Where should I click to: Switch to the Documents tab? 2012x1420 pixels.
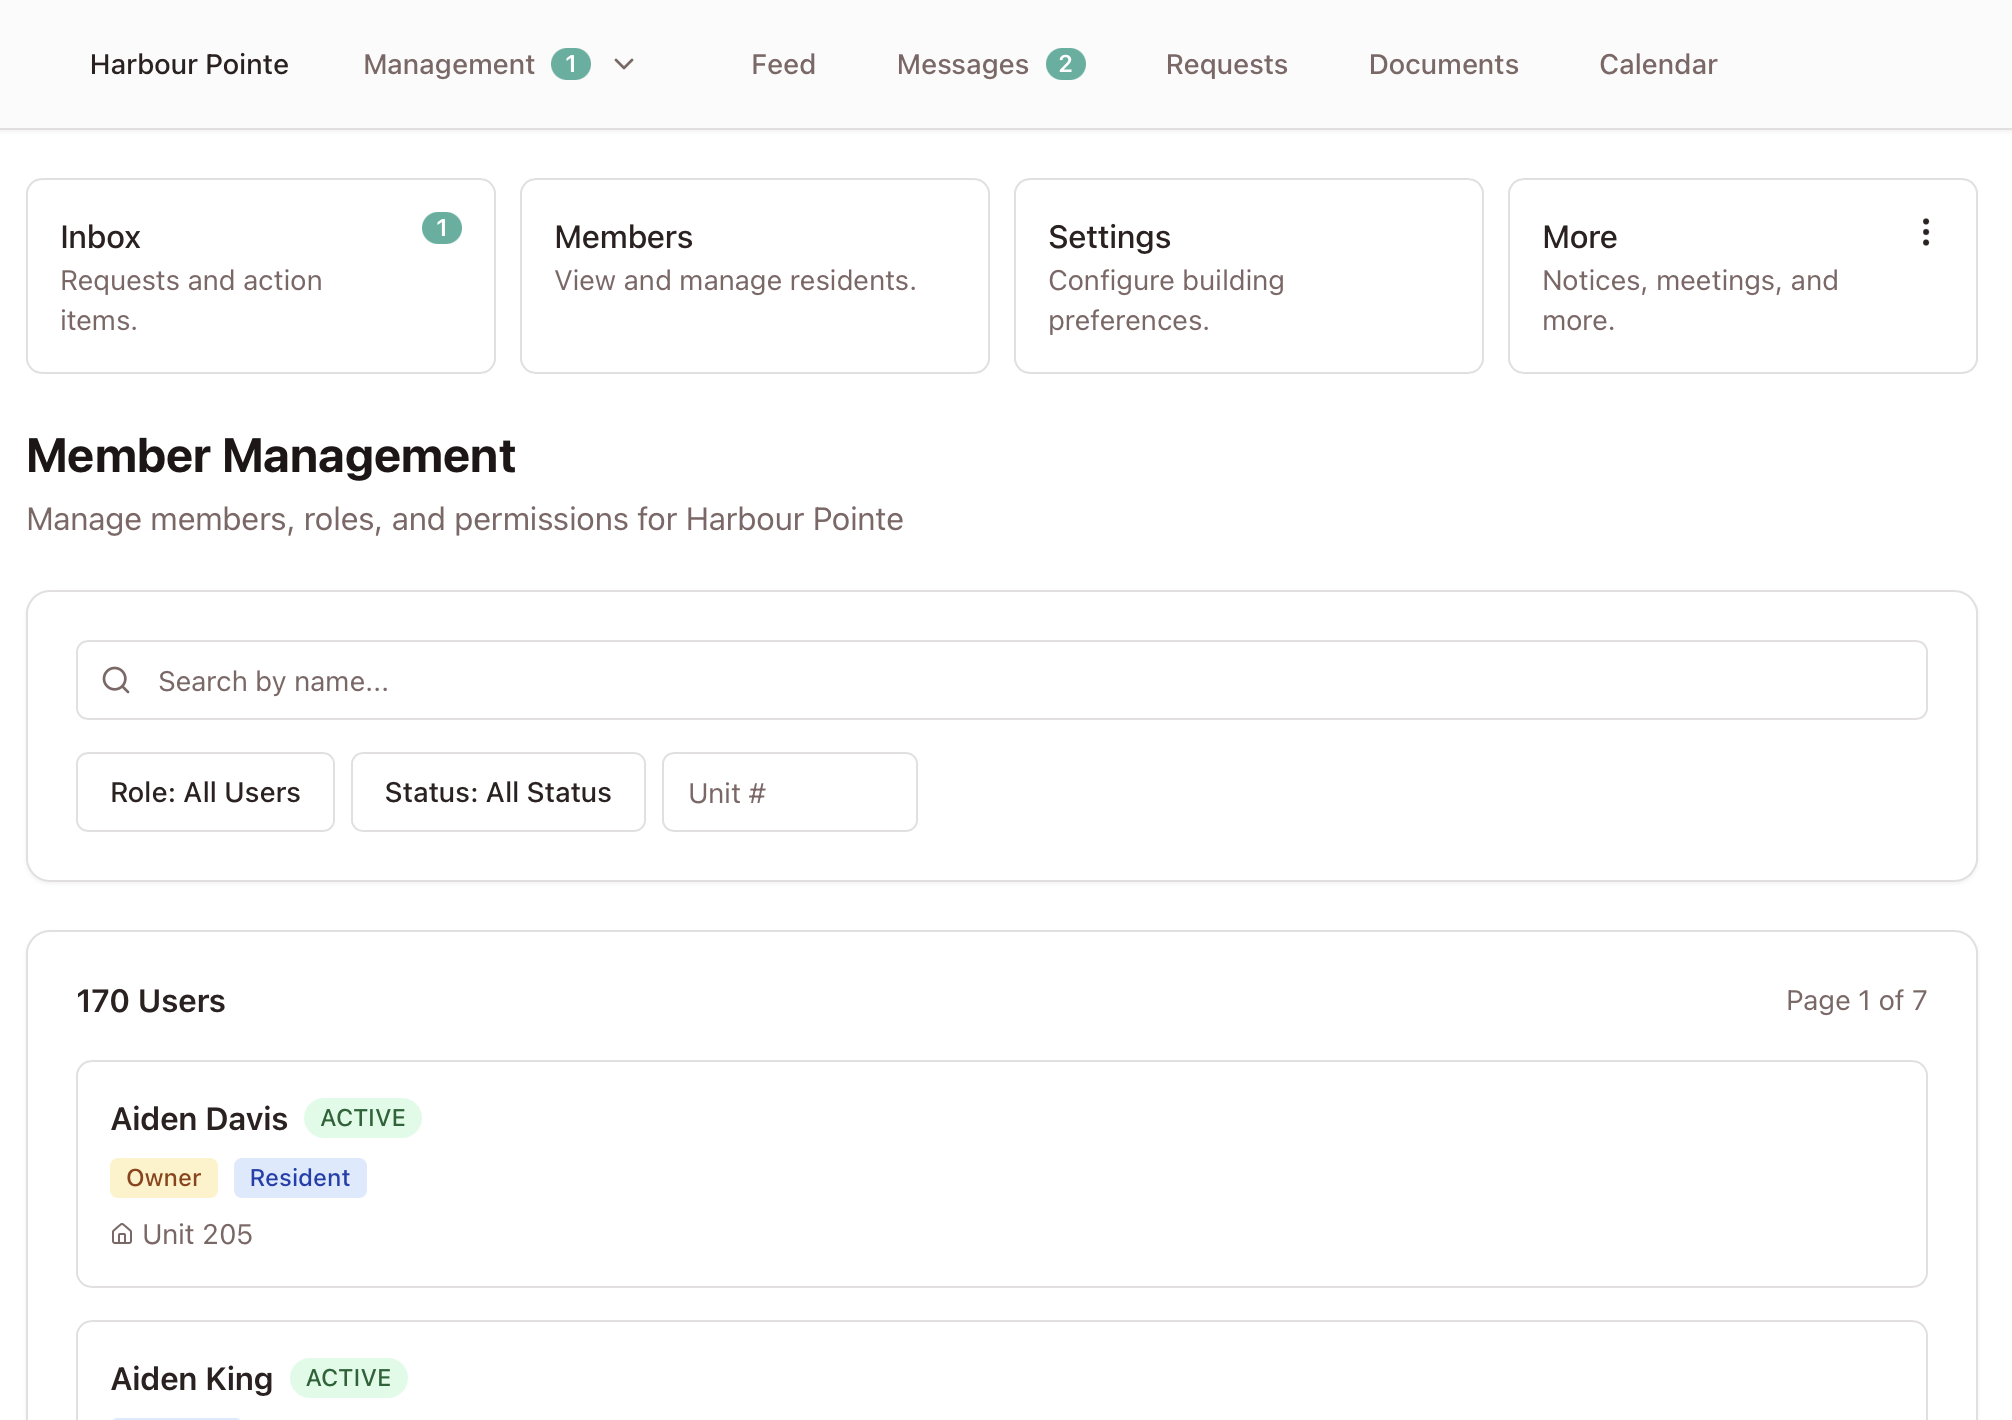click(x=1443, y=64)
